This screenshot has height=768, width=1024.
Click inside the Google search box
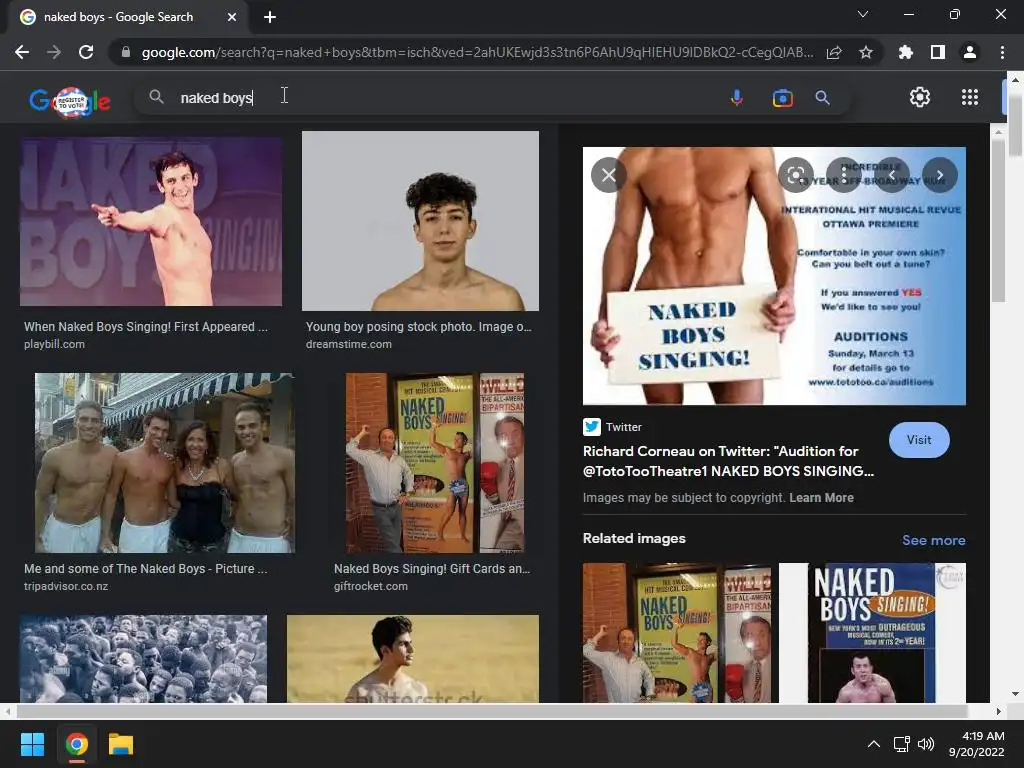tap(431, 98)
